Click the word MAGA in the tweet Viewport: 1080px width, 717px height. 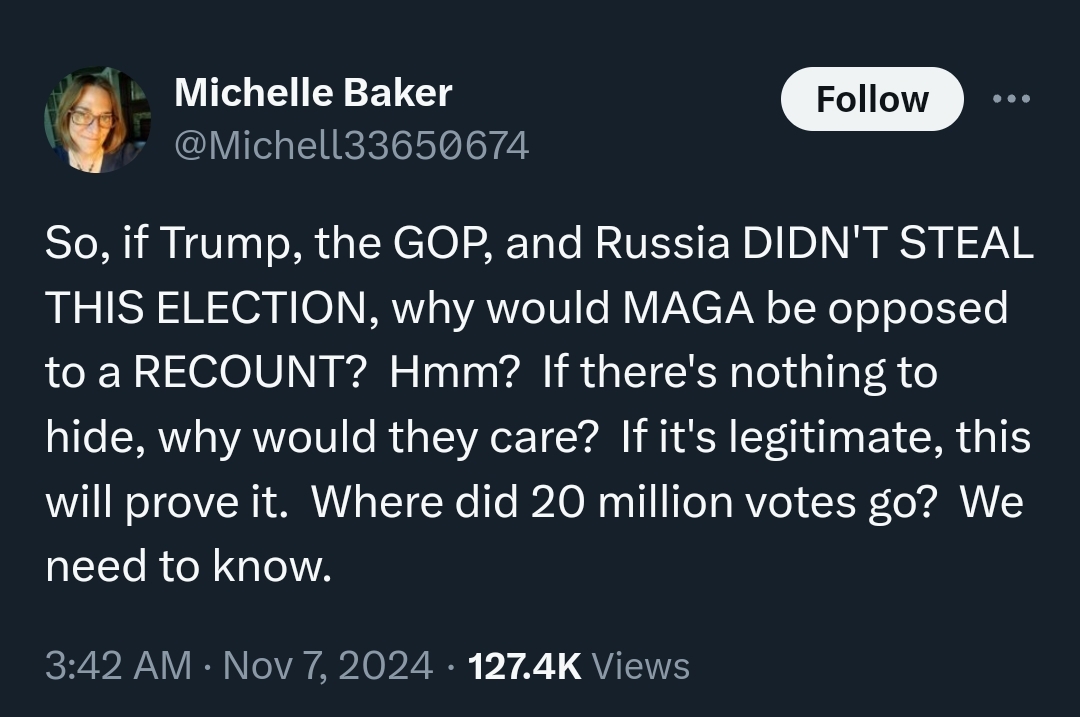click(x=689, y=309)
